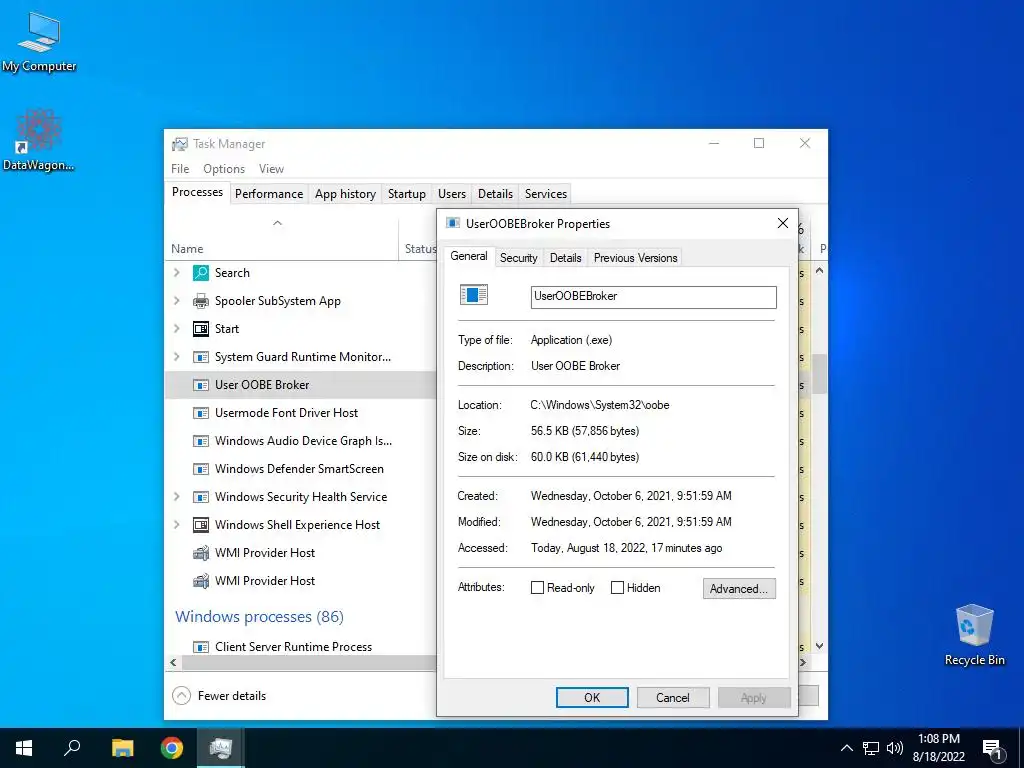This screenshot has width=1024, height=768.
Task: Open the volume tray icon
Action: (x=895, y=748)
